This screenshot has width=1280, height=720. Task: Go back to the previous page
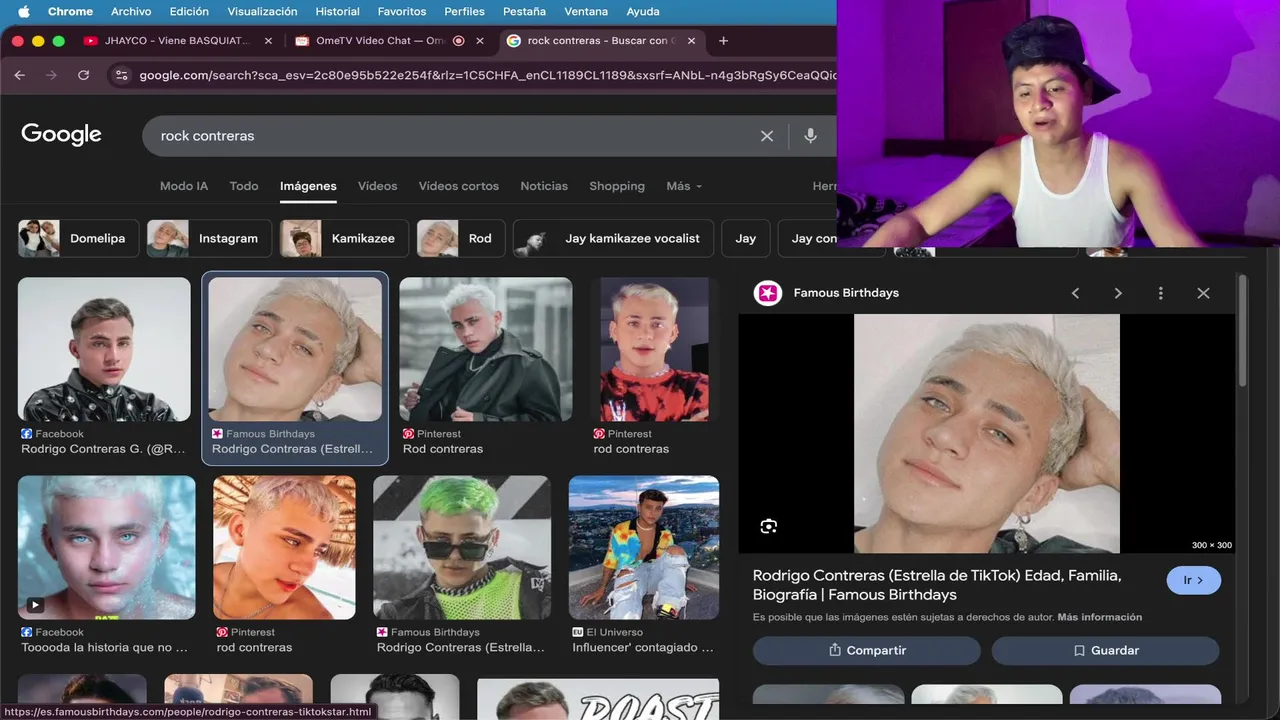[20, 75]
